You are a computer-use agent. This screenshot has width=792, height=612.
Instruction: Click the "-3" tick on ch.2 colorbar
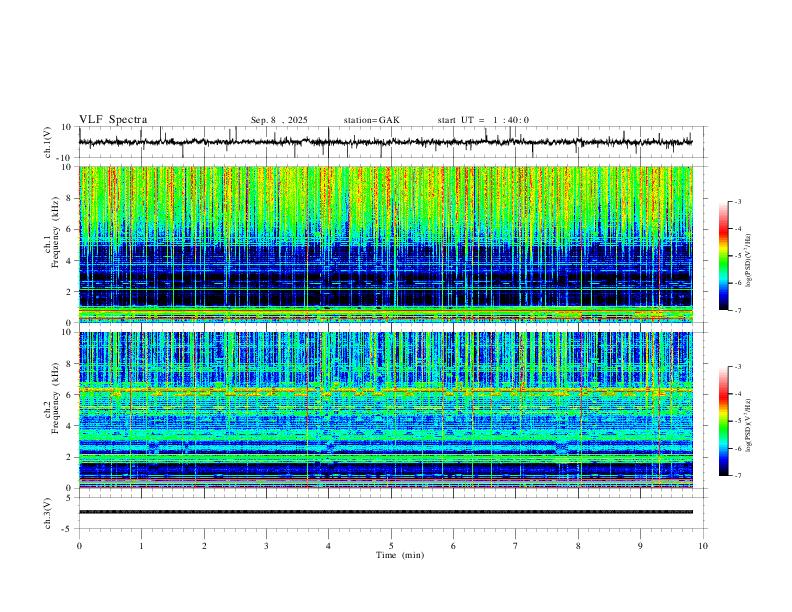(737, 367)
